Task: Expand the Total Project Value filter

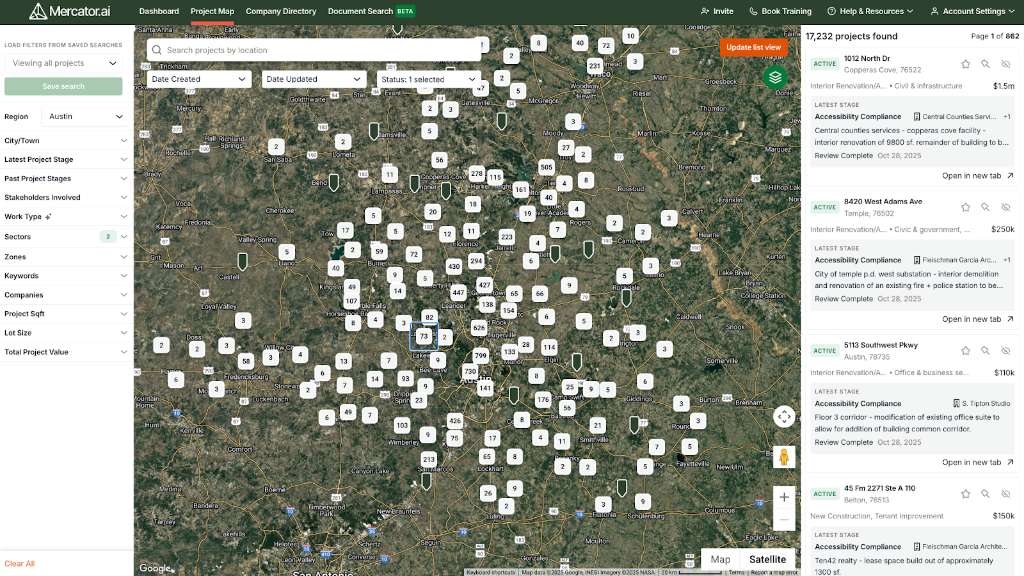Action: [65, 352]
